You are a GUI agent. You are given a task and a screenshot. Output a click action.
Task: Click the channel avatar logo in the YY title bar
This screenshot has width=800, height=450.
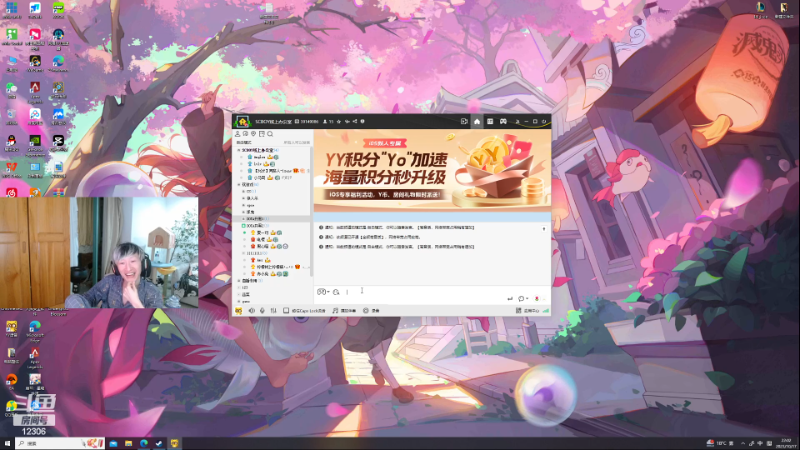point(242,122)
